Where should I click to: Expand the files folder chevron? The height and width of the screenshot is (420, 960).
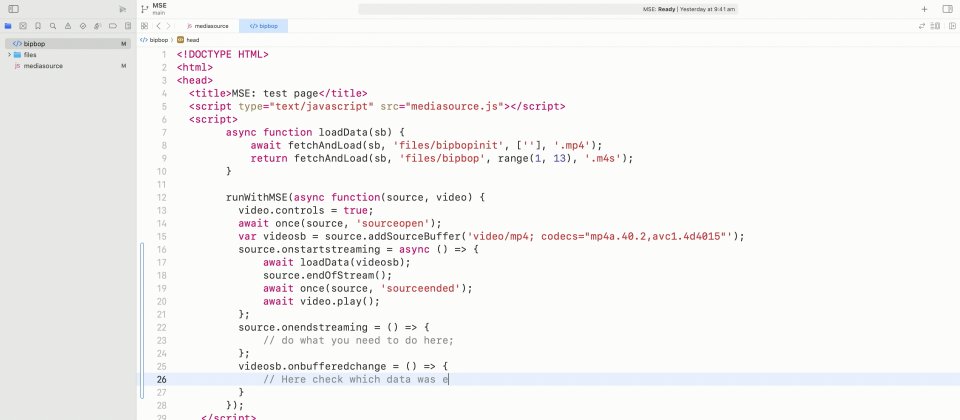(x=9, y=55)
